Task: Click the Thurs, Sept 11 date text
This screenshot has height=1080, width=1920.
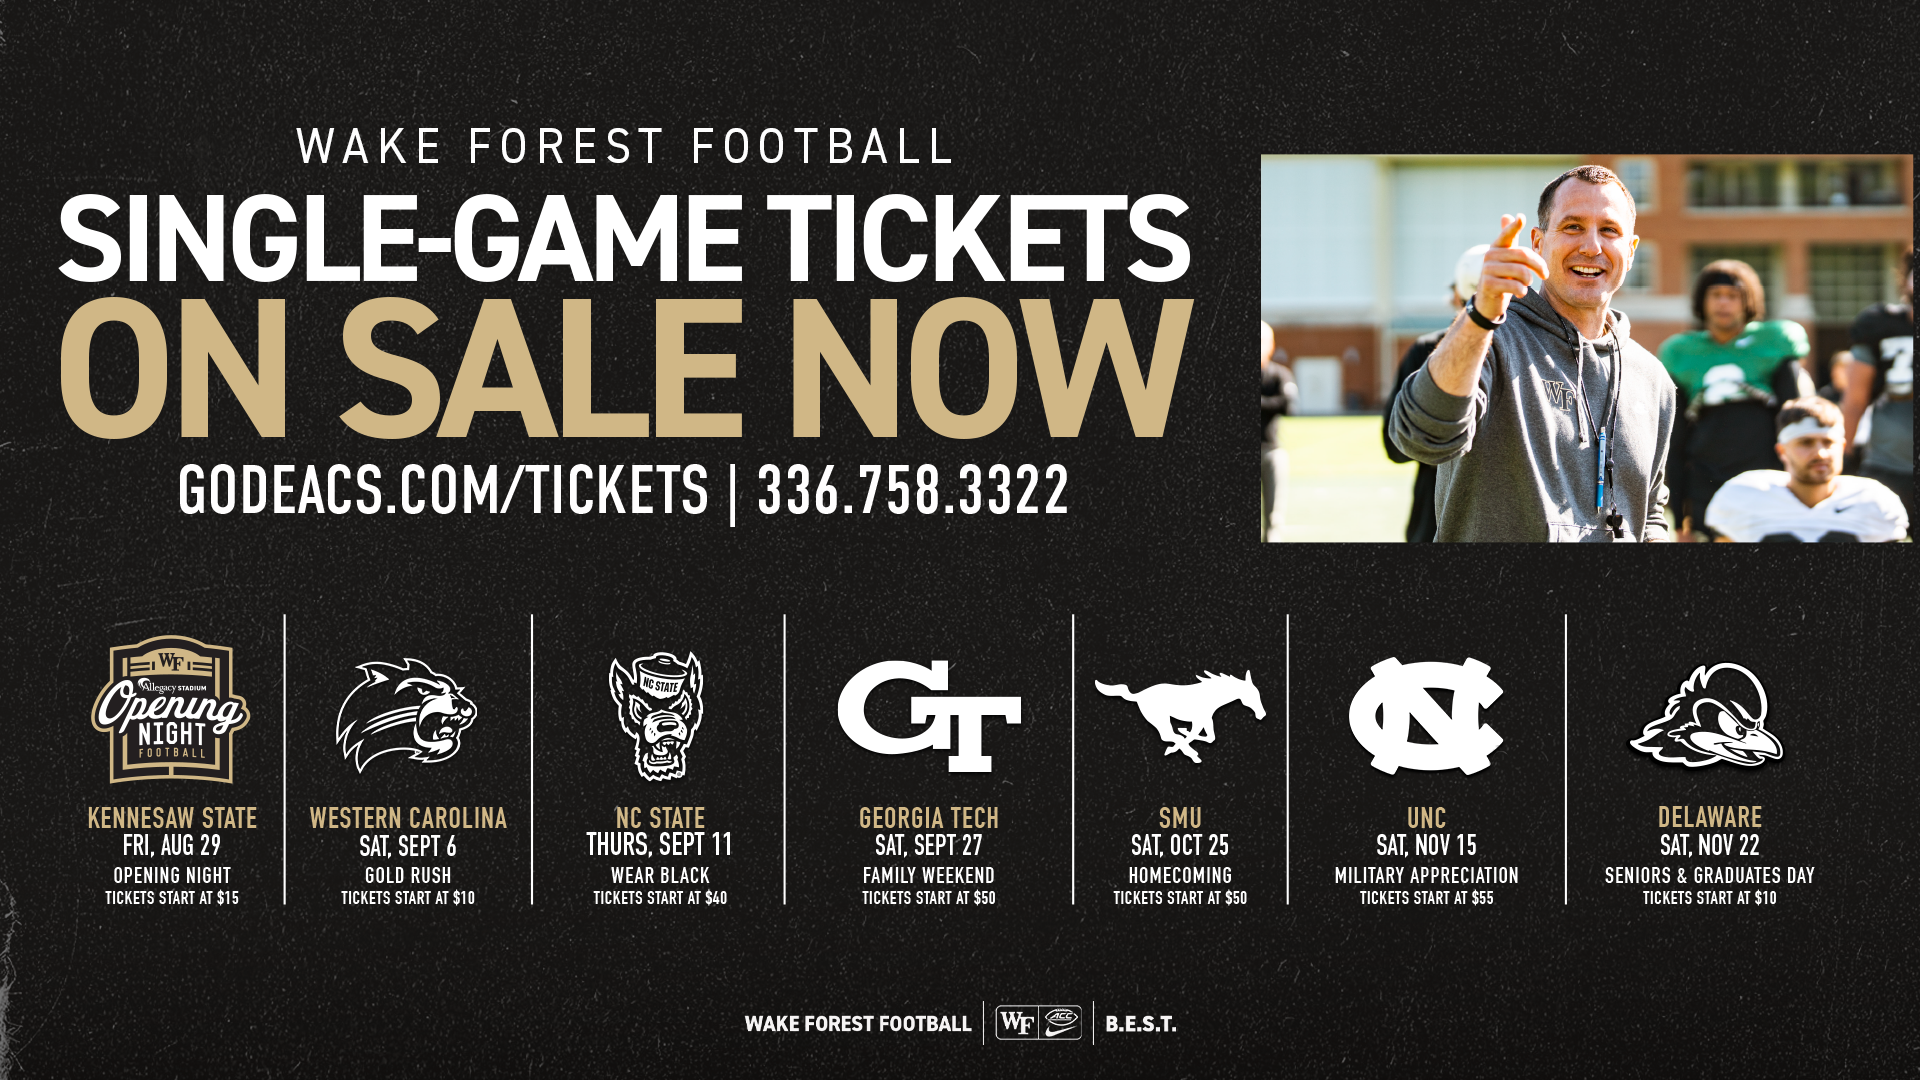Action: pos(659,845)
